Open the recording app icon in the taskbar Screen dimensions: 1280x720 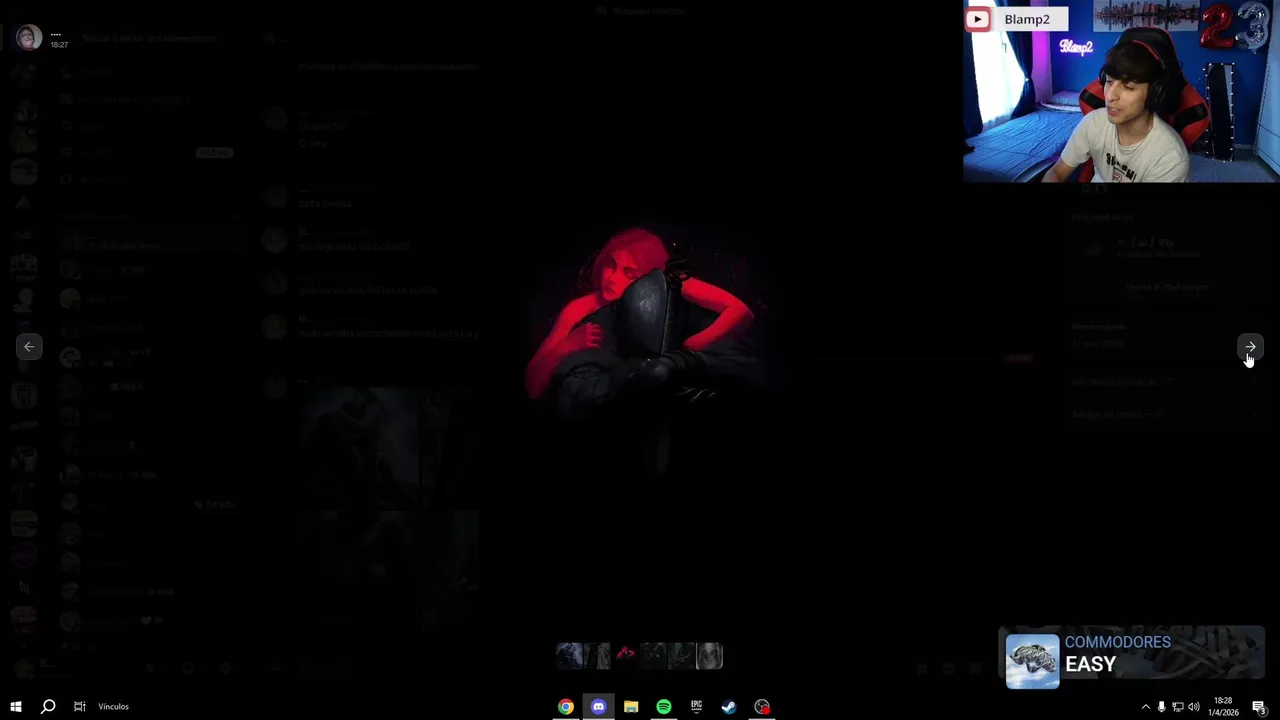click(762, 707)
